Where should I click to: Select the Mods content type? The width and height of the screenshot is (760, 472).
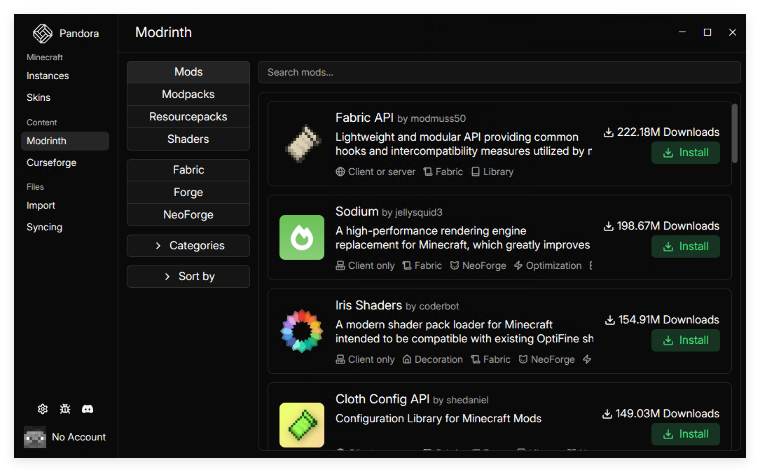tap(189, 72)
